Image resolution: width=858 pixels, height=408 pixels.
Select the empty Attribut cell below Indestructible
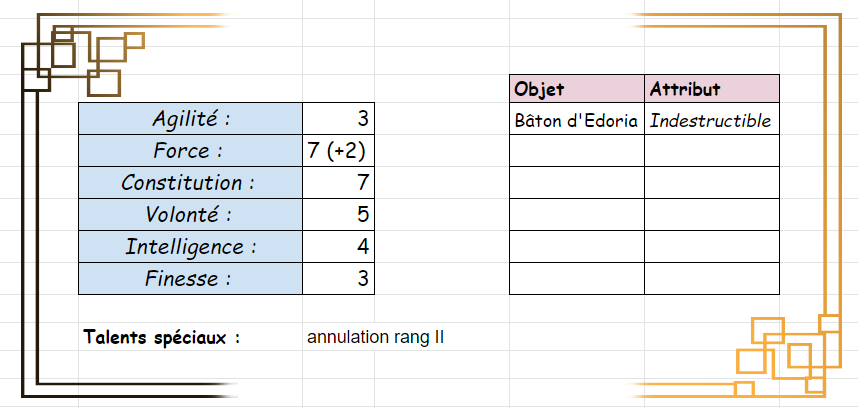[711, 151]
